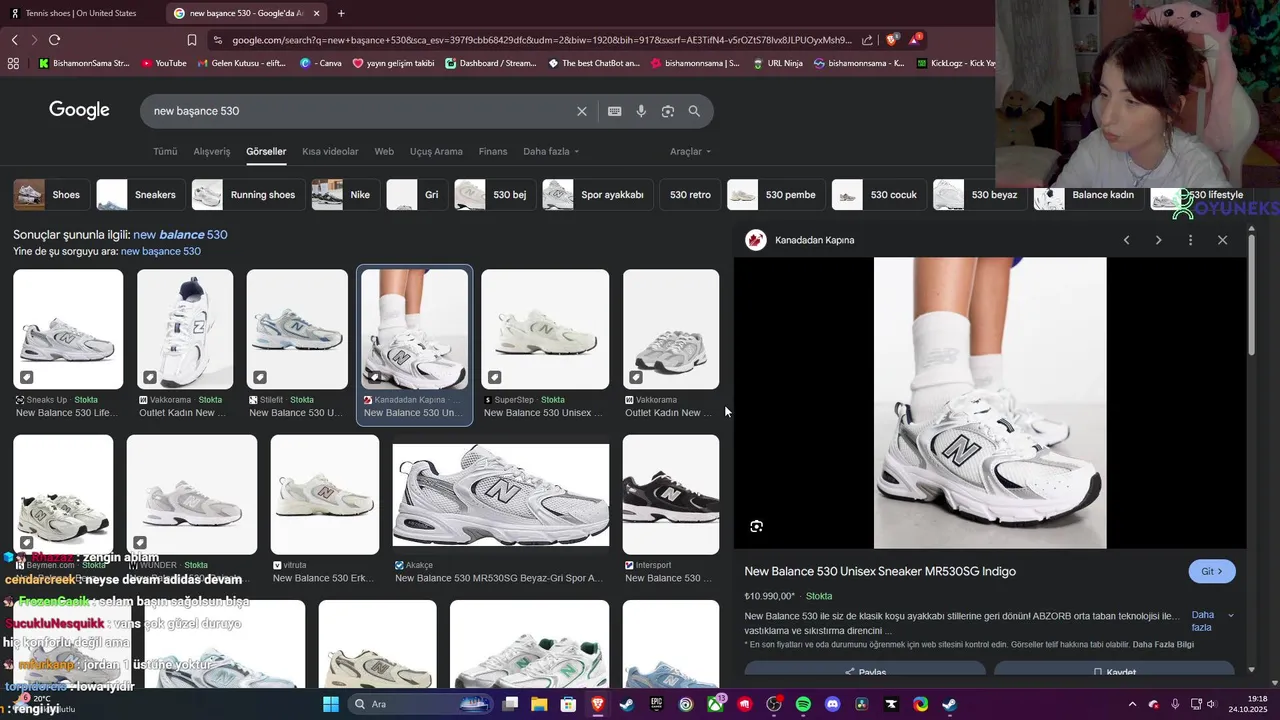Viewport: 1280px width, 720px height.
Task: Click the Google search input field
Action: pos(360,111)
